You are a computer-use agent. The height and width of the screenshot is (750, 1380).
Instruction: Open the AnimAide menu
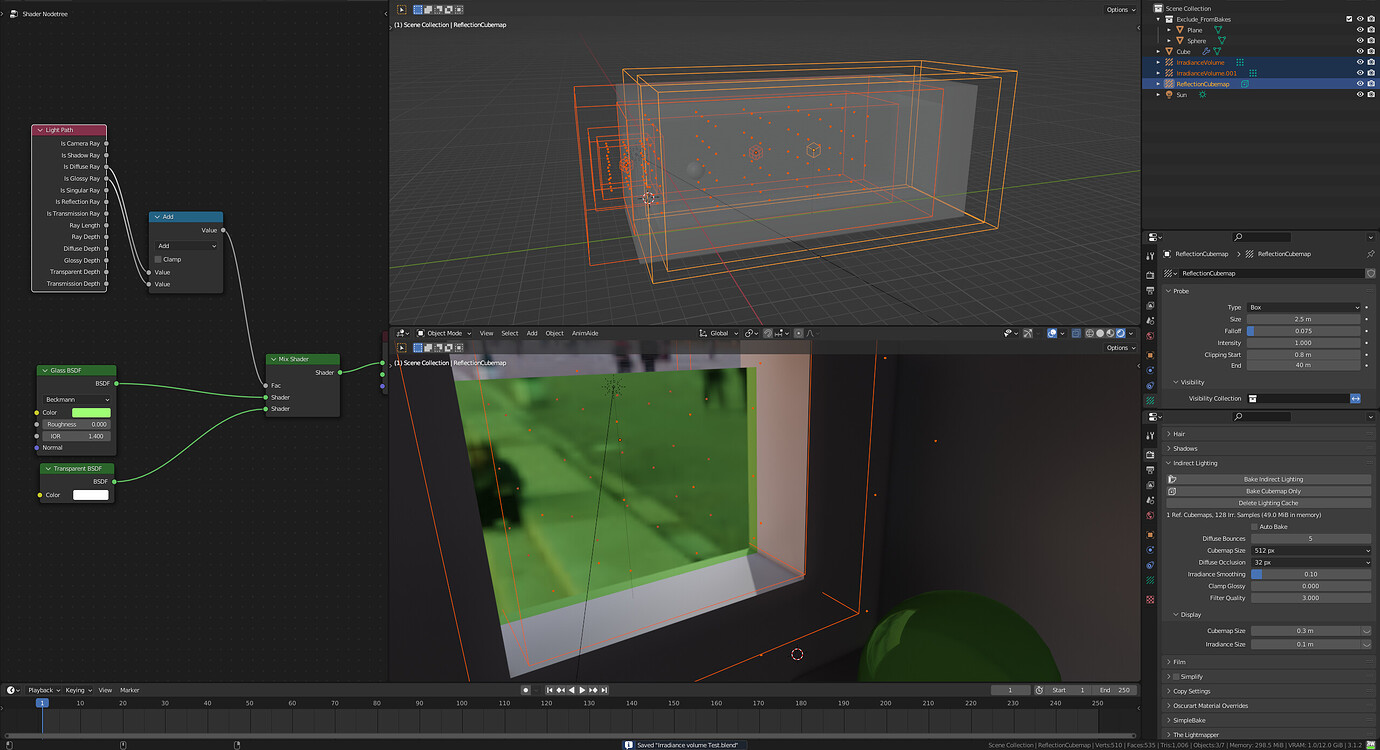tap(584, 333)
